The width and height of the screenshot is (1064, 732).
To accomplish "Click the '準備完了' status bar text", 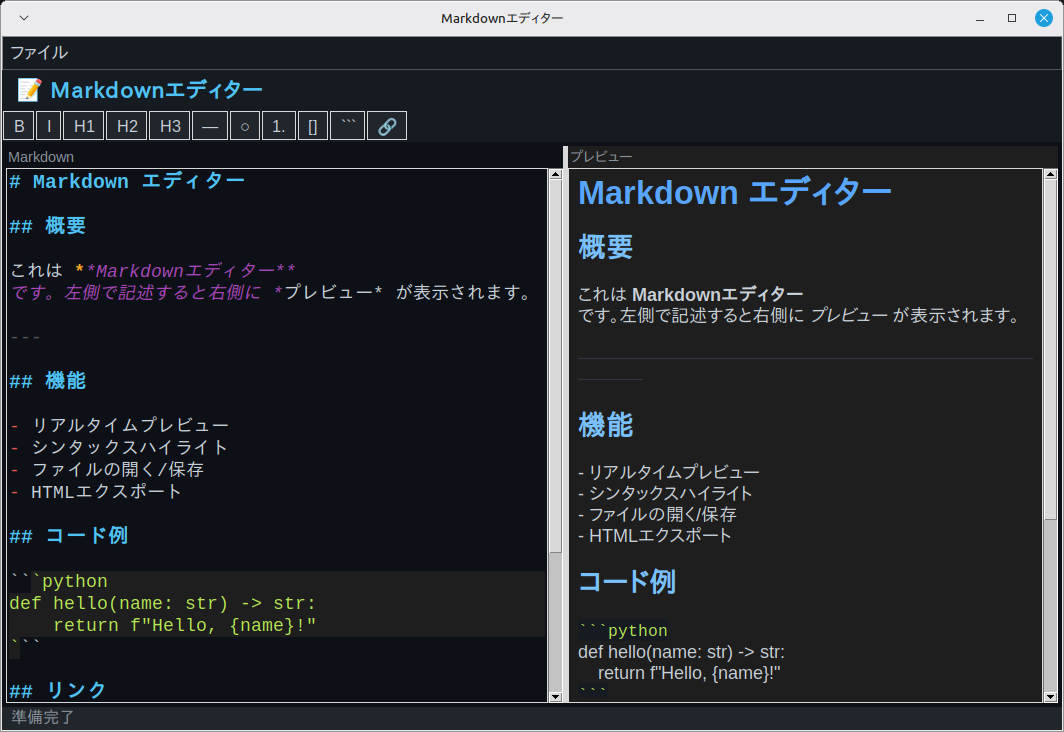I will 43,717.
